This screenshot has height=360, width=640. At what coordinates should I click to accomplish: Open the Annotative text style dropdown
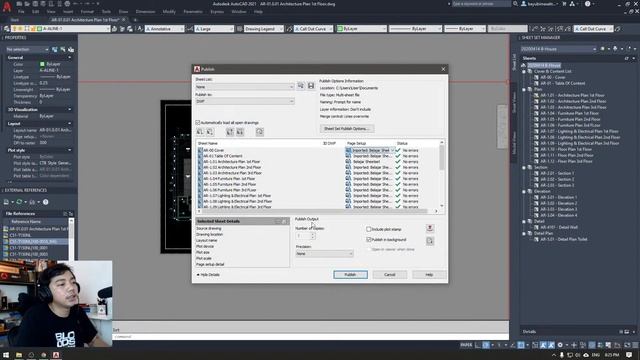click(181, 29)
